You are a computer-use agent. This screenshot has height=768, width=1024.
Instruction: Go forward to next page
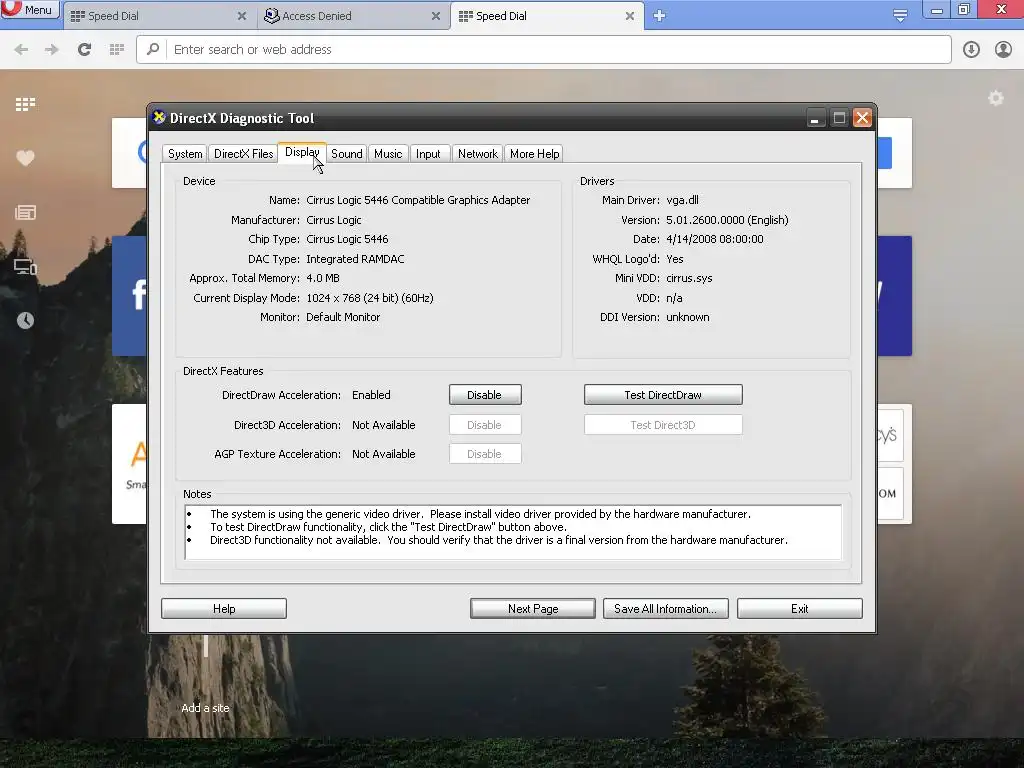coord(52,50)
